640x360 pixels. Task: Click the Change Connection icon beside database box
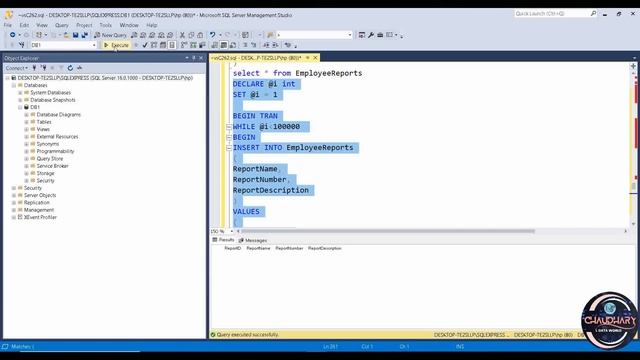point(22,45)
